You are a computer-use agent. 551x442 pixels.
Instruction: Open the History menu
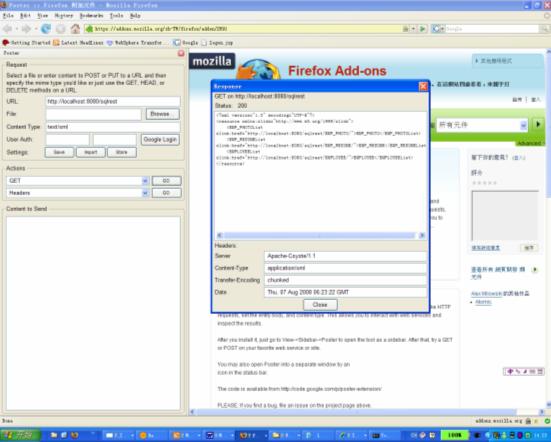pyautogui.click(x=64, y=15)
